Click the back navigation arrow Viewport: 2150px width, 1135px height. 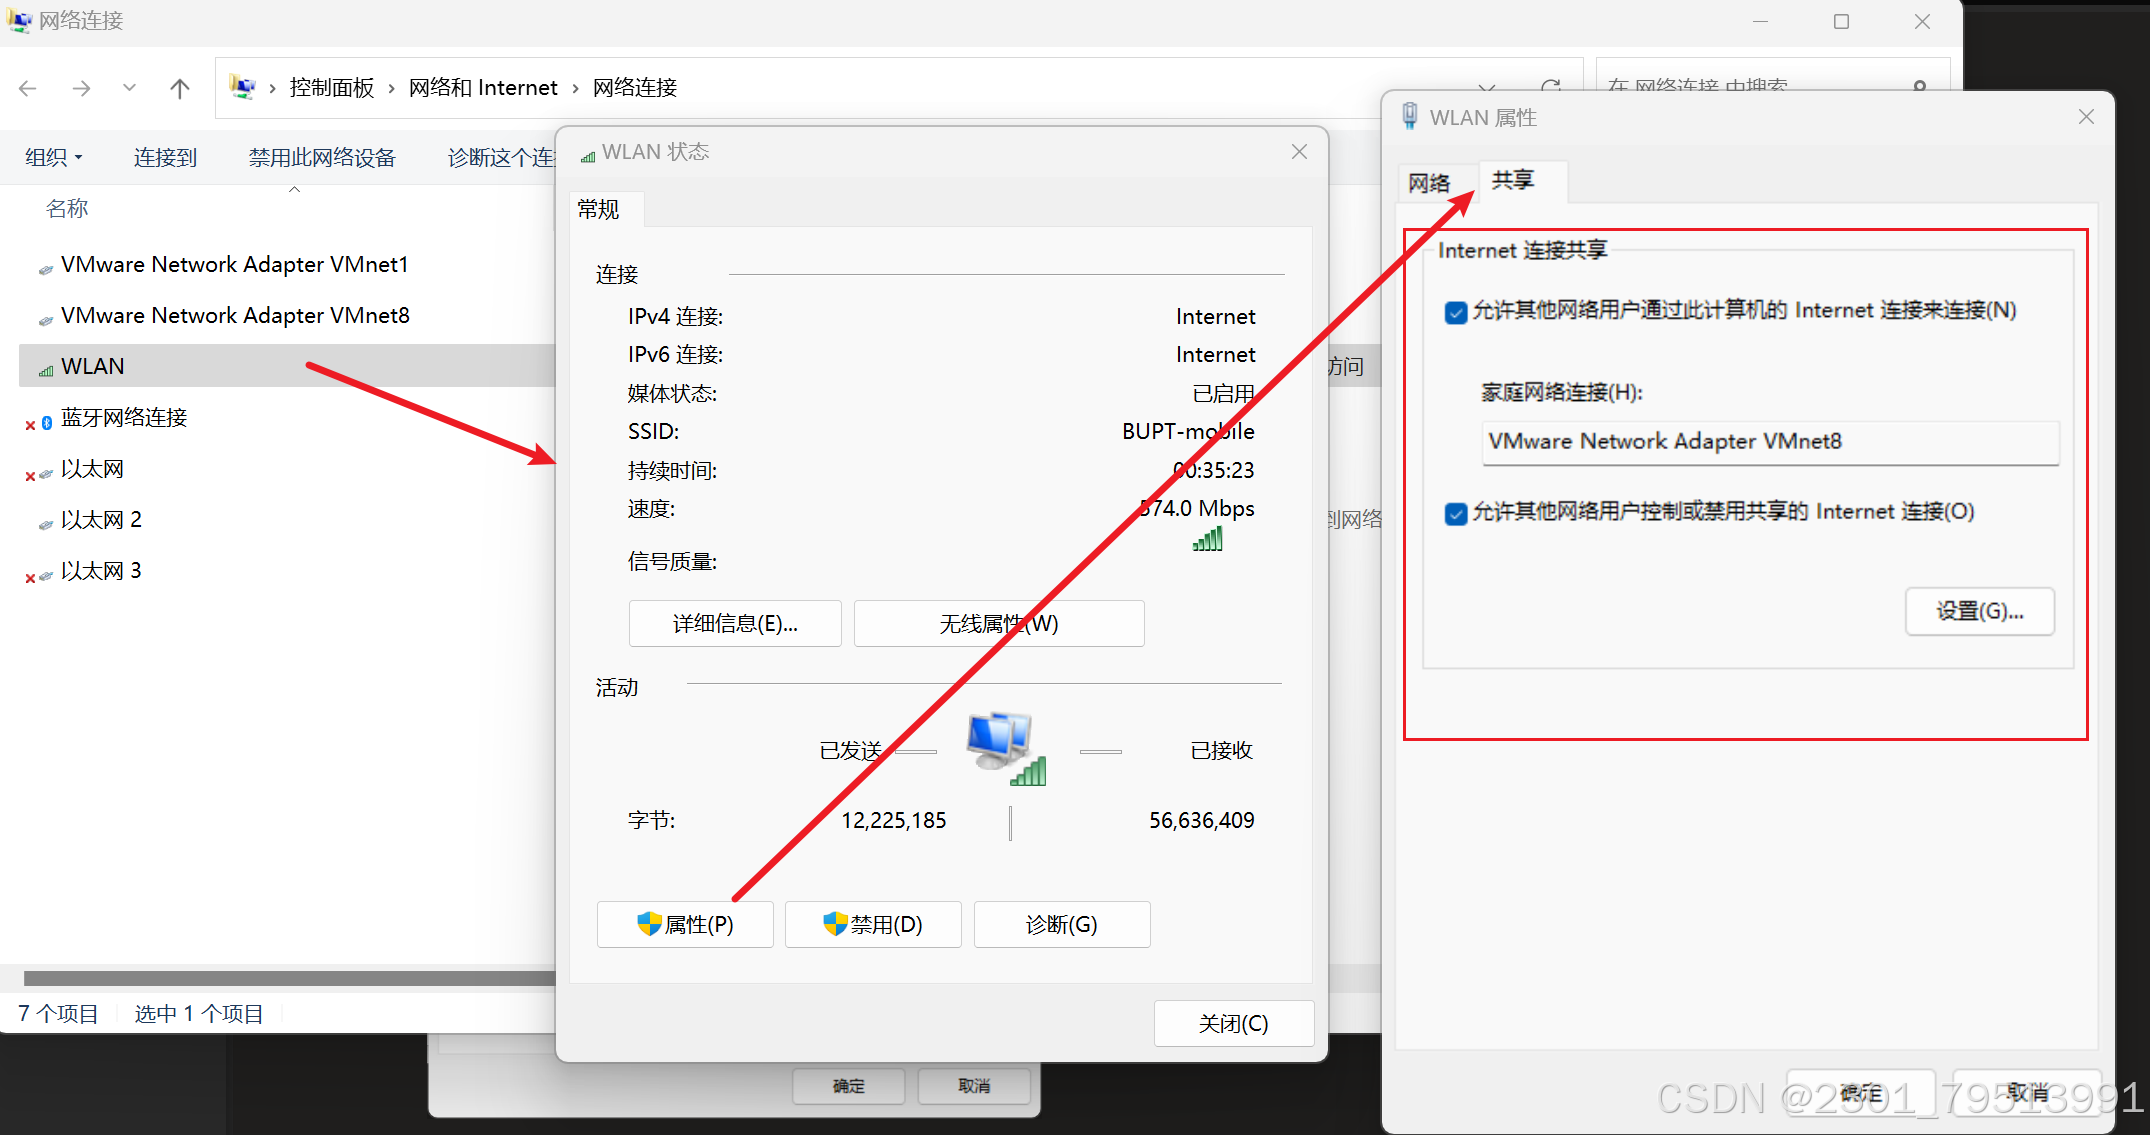coord(28,88)
